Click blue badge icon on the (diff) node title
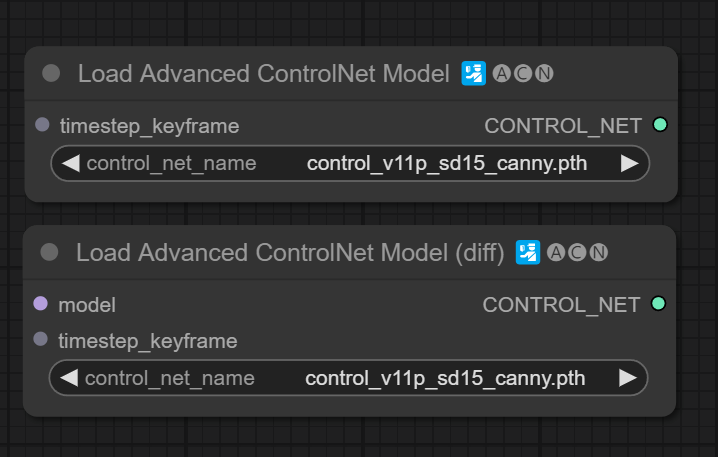 tap(527, 253)
